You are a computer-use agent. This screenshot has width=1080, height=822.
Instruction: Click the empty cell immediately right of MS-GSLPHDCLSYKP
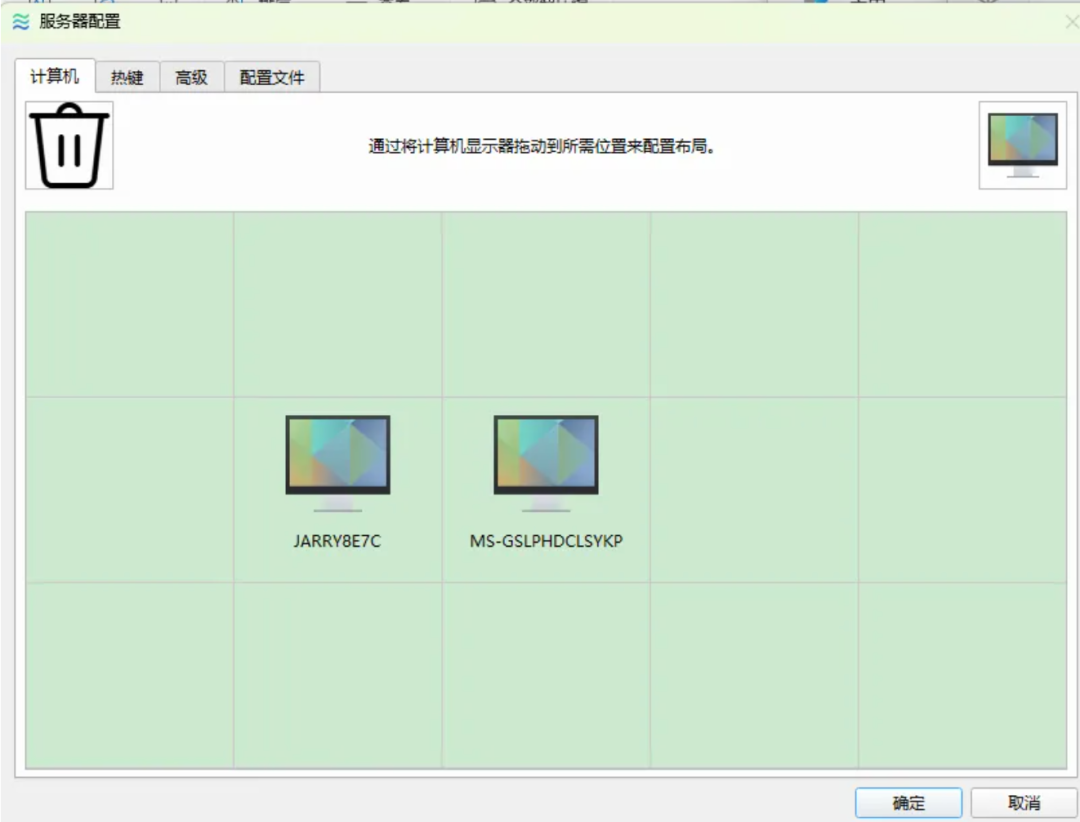click(754, 490)
